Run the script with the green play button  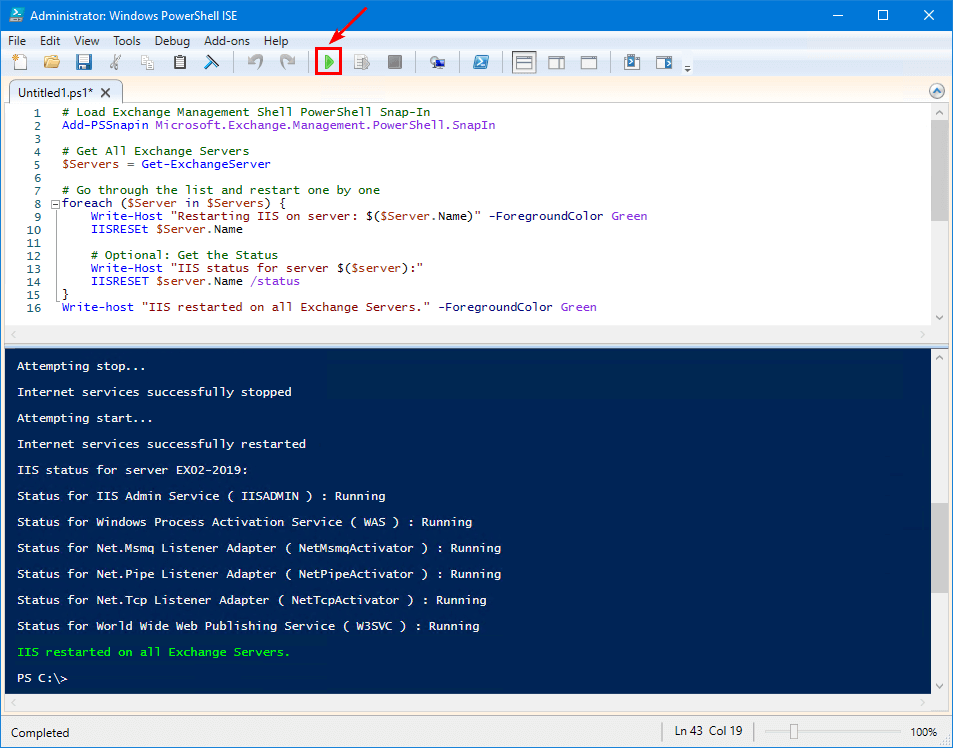click(x=329, y=62)
